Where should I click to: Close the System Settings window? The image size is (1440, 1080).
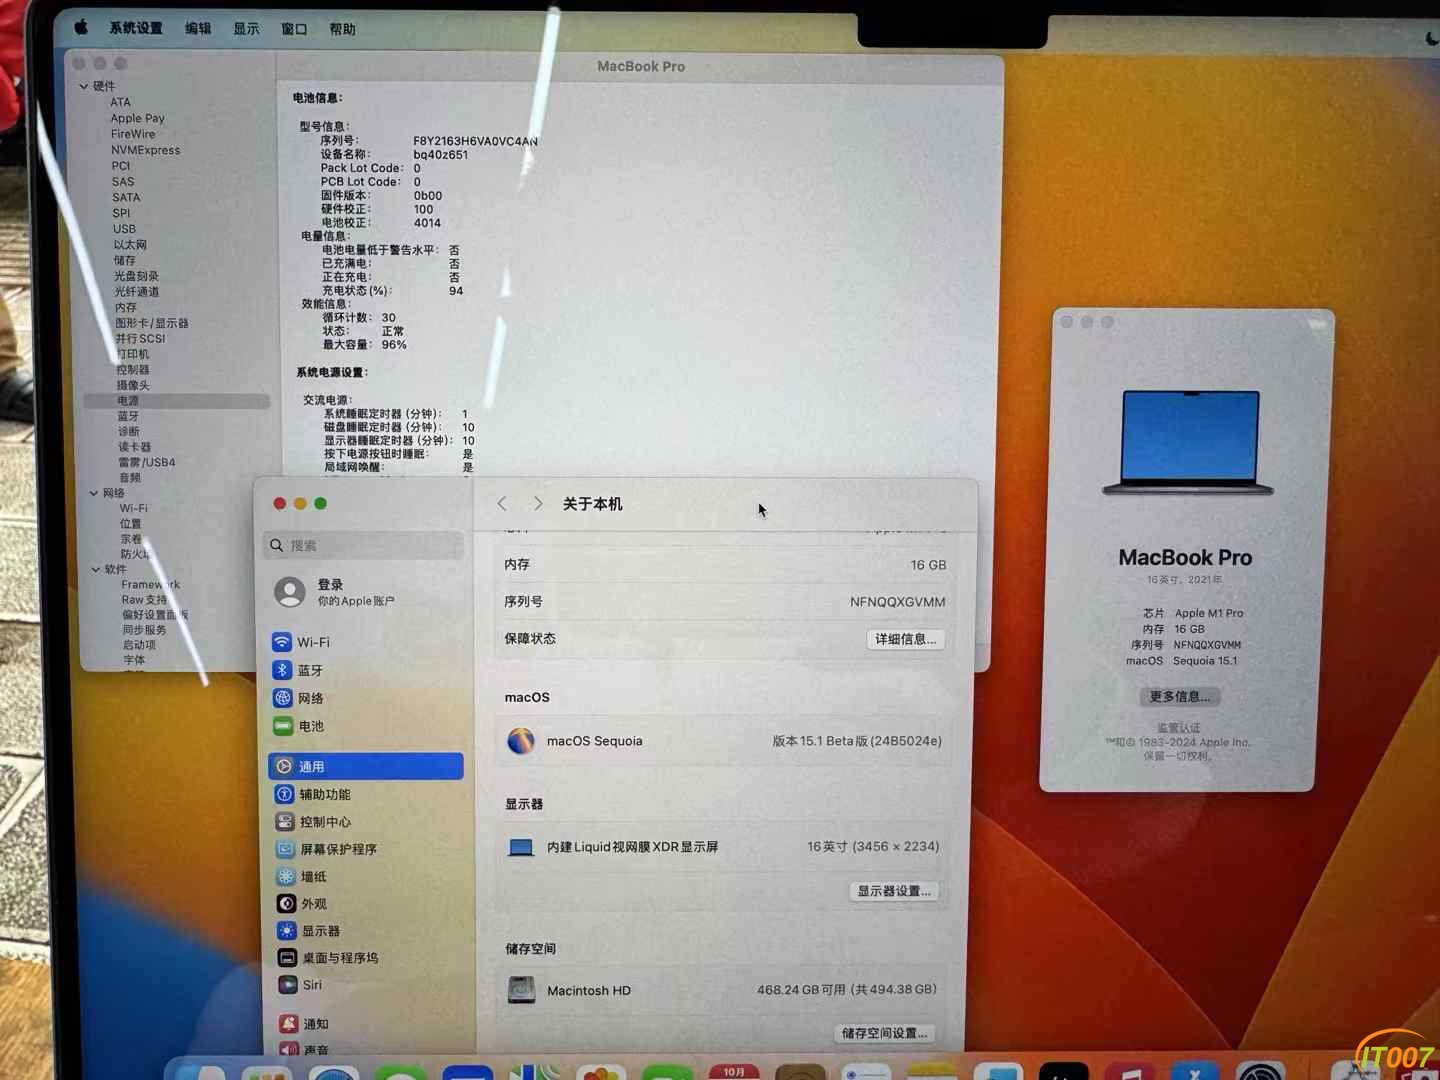tap(280, 503)
